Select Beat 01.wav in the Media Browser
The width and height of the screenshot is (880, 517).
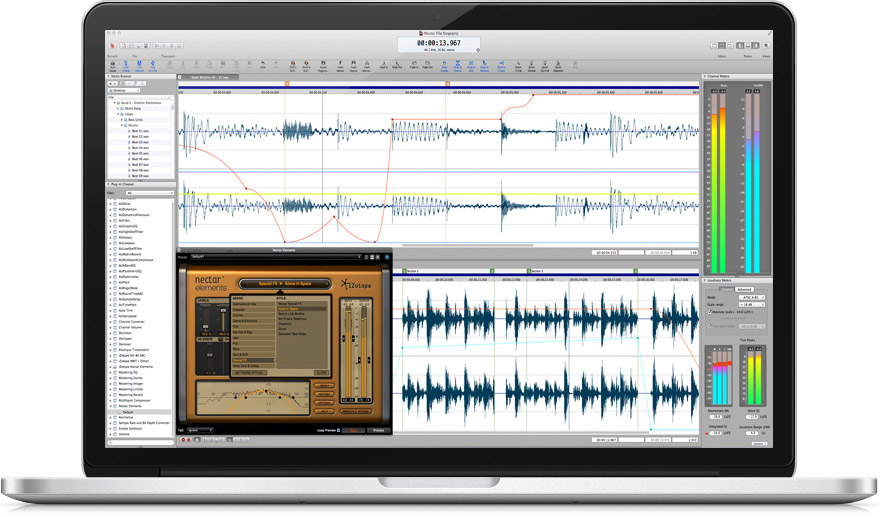[x=139, y=131]
